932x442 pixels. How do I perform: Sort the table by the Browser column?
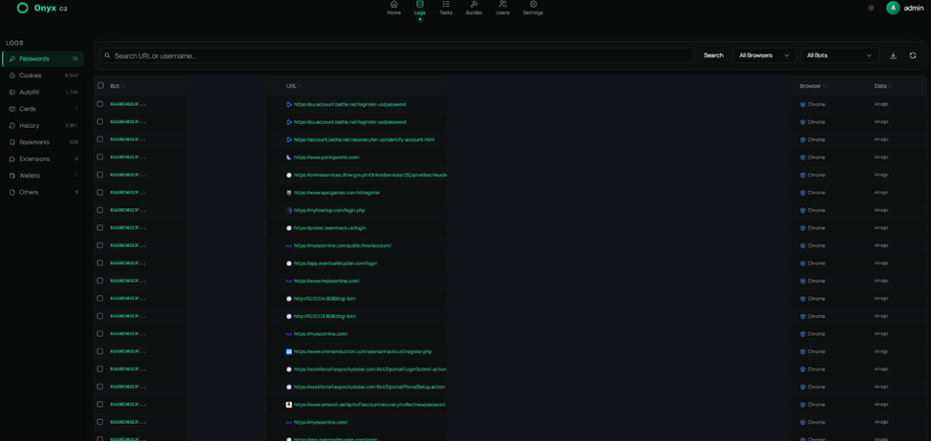click(812, 86)
